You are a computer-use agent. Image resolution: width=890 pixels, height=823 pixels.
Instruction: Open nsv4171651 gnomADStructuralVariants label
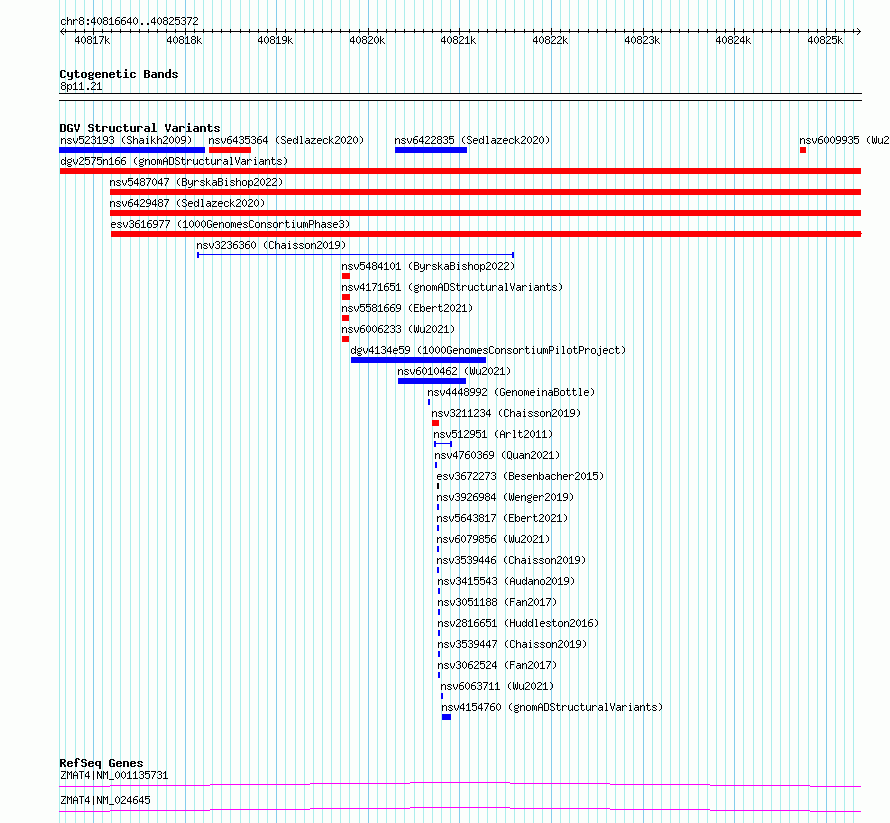click(452, 287)
